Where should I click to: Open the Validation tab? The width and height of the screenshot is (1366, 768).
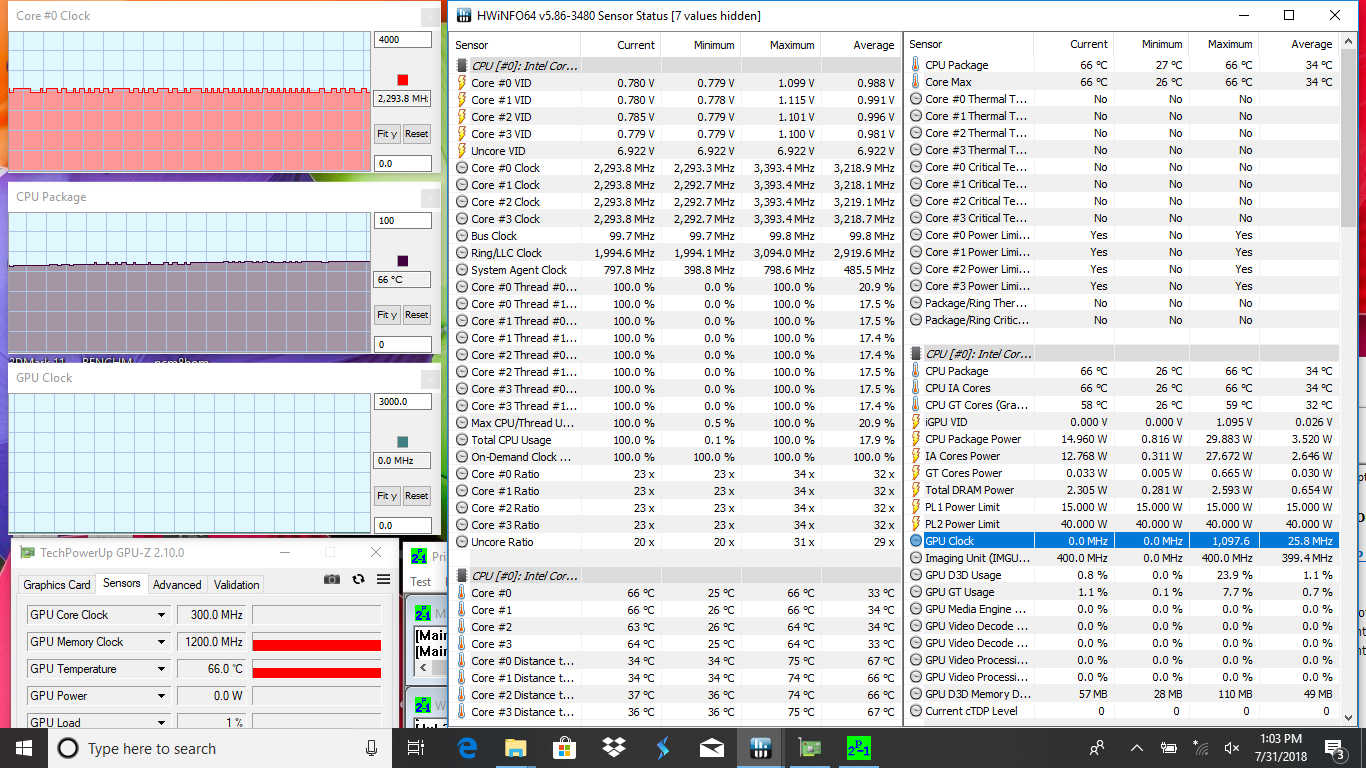point(237,585)
